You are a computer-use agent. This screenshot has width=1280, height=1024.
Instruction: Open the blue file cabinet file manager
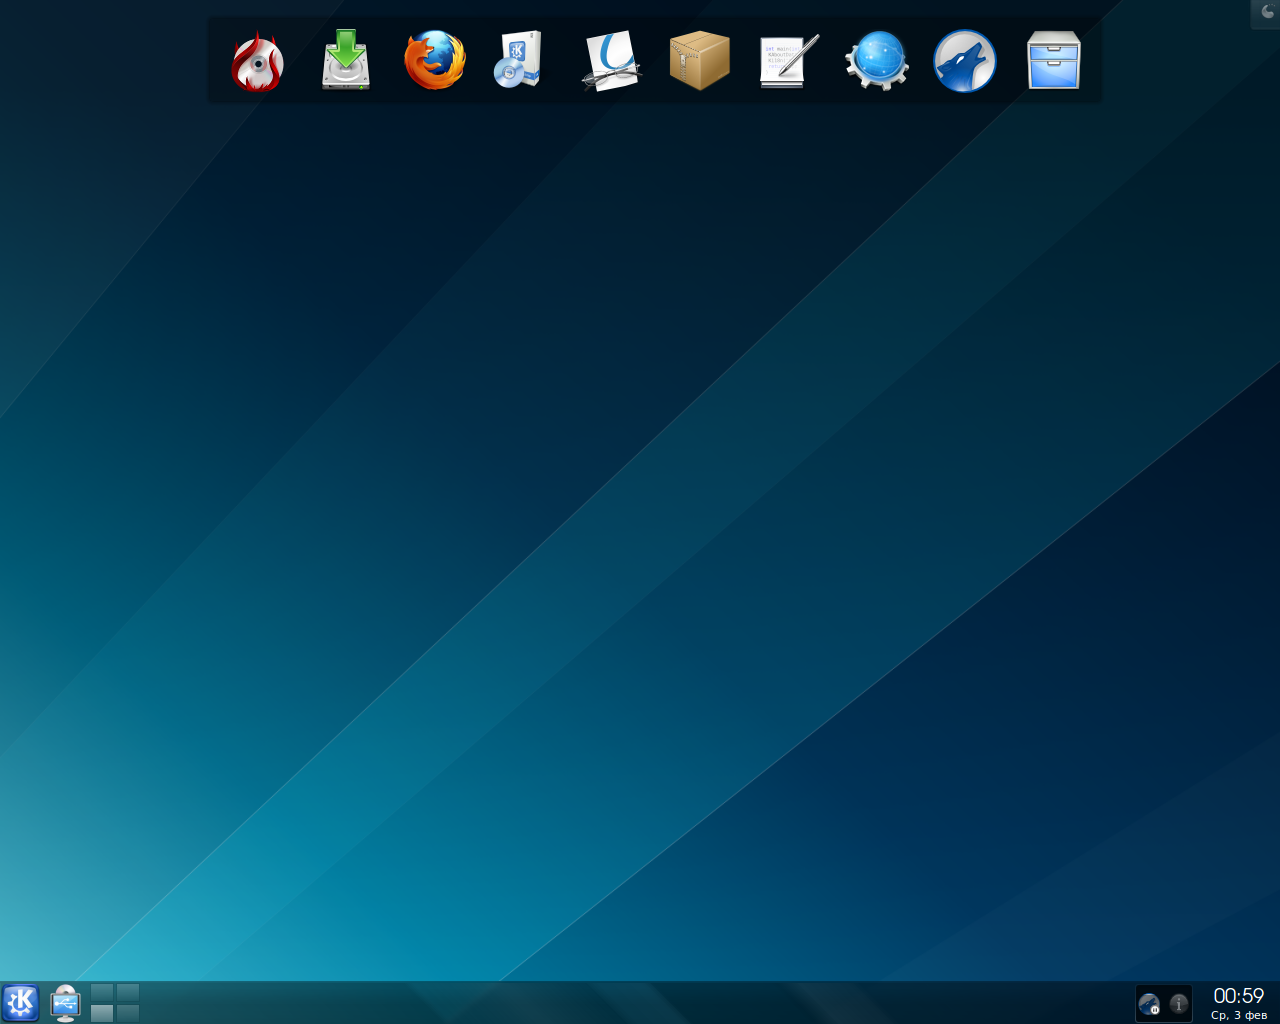click(x=1054, y=60)
